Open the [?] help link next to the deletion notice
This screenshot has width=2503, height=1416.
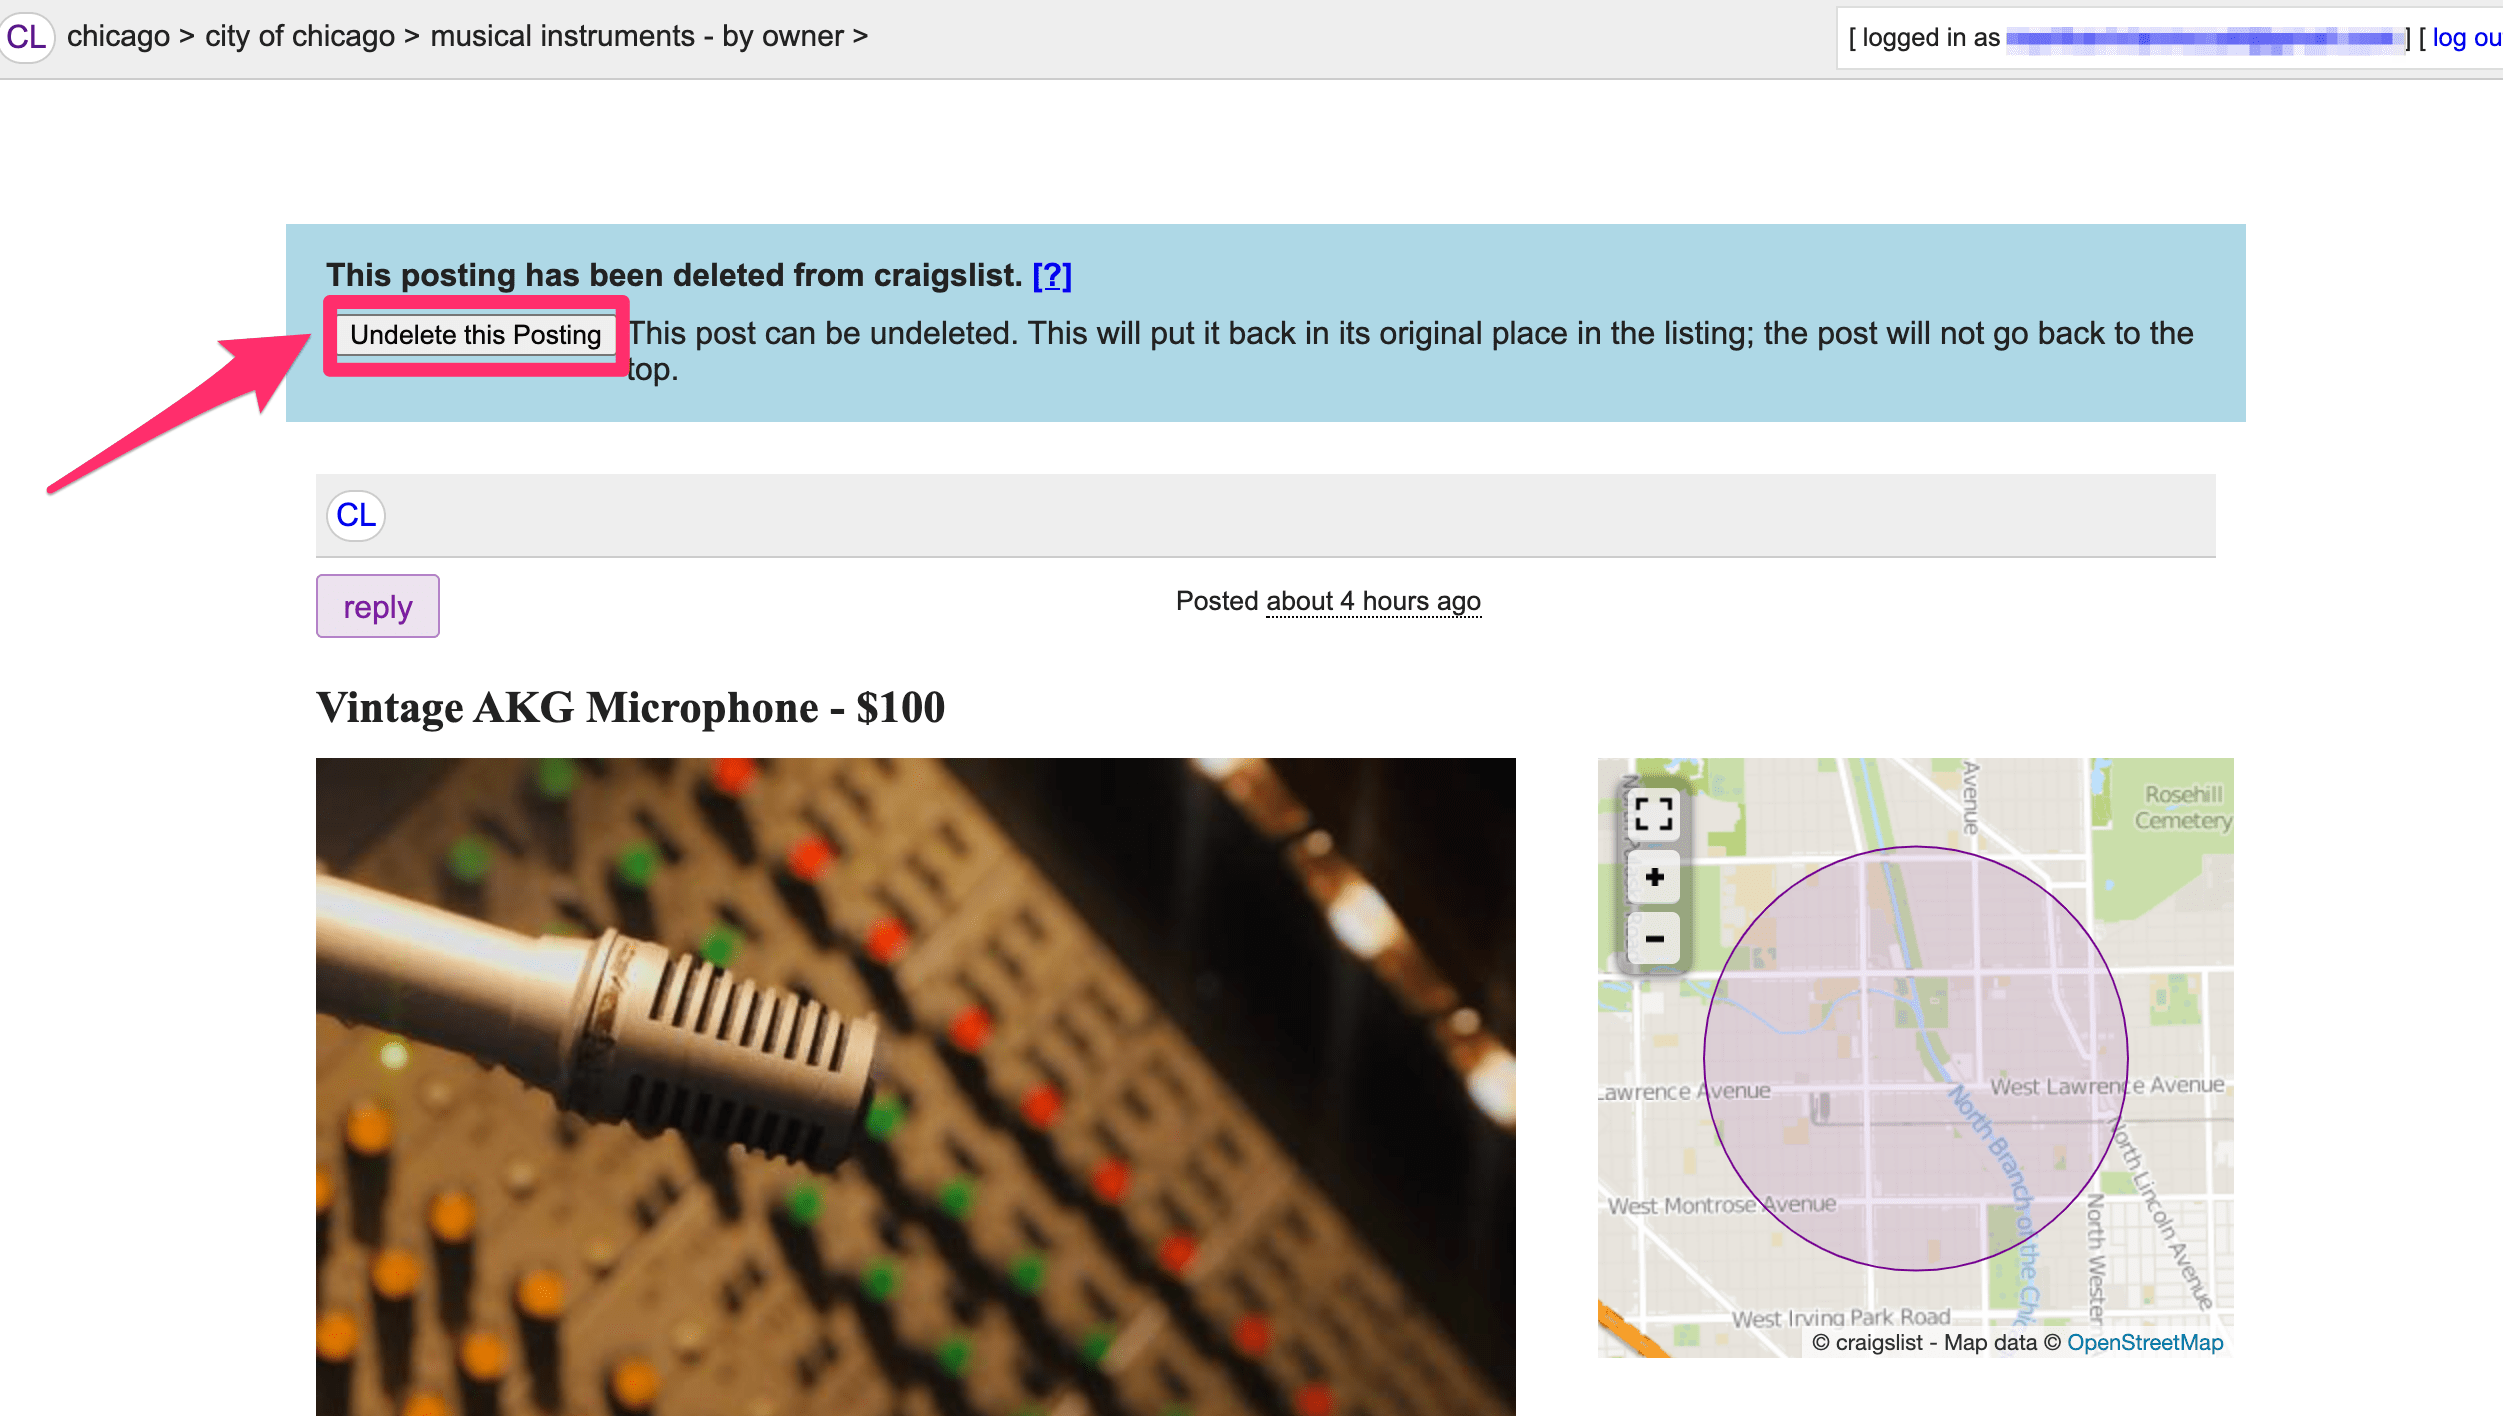click(x=1052, y=276)
